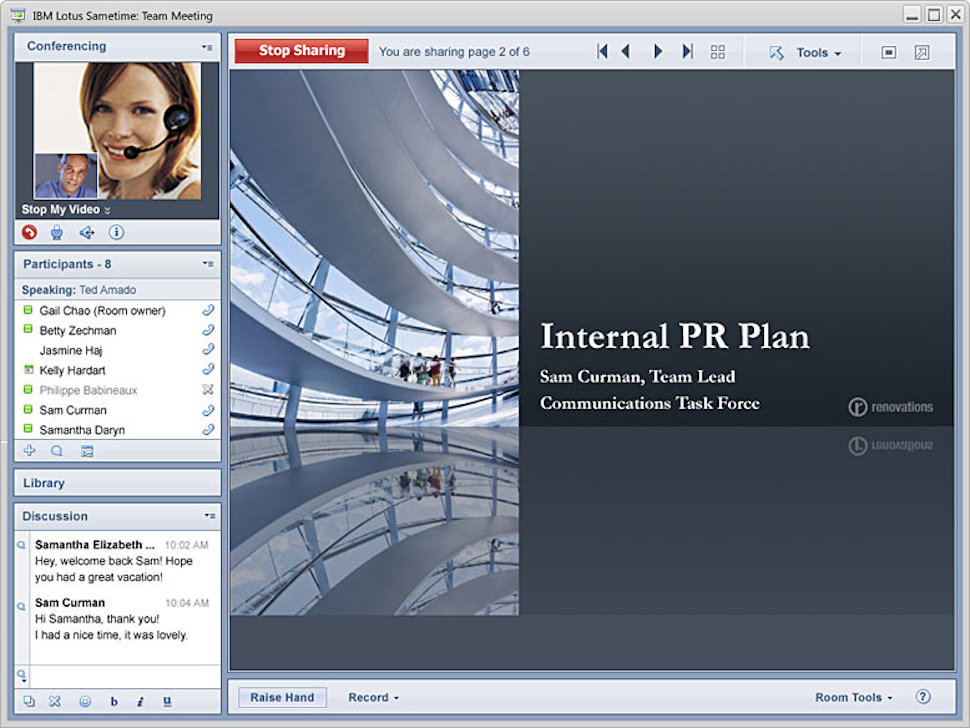
Task: Click Philippe Babineaux's disconnected icon
Action: (x=208, y=389)
